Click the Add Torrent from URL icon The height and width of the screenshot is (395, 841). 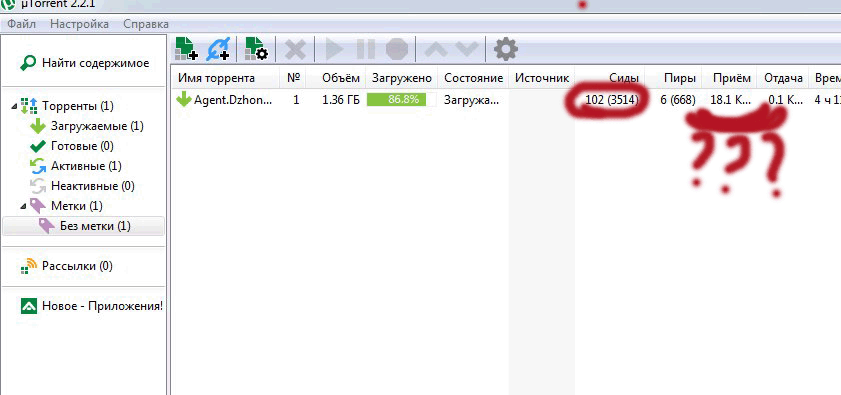218,49
